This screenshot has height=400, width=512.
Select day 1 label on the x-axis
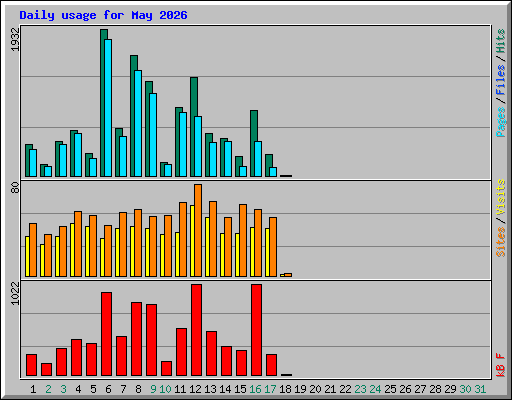(33, 389)
